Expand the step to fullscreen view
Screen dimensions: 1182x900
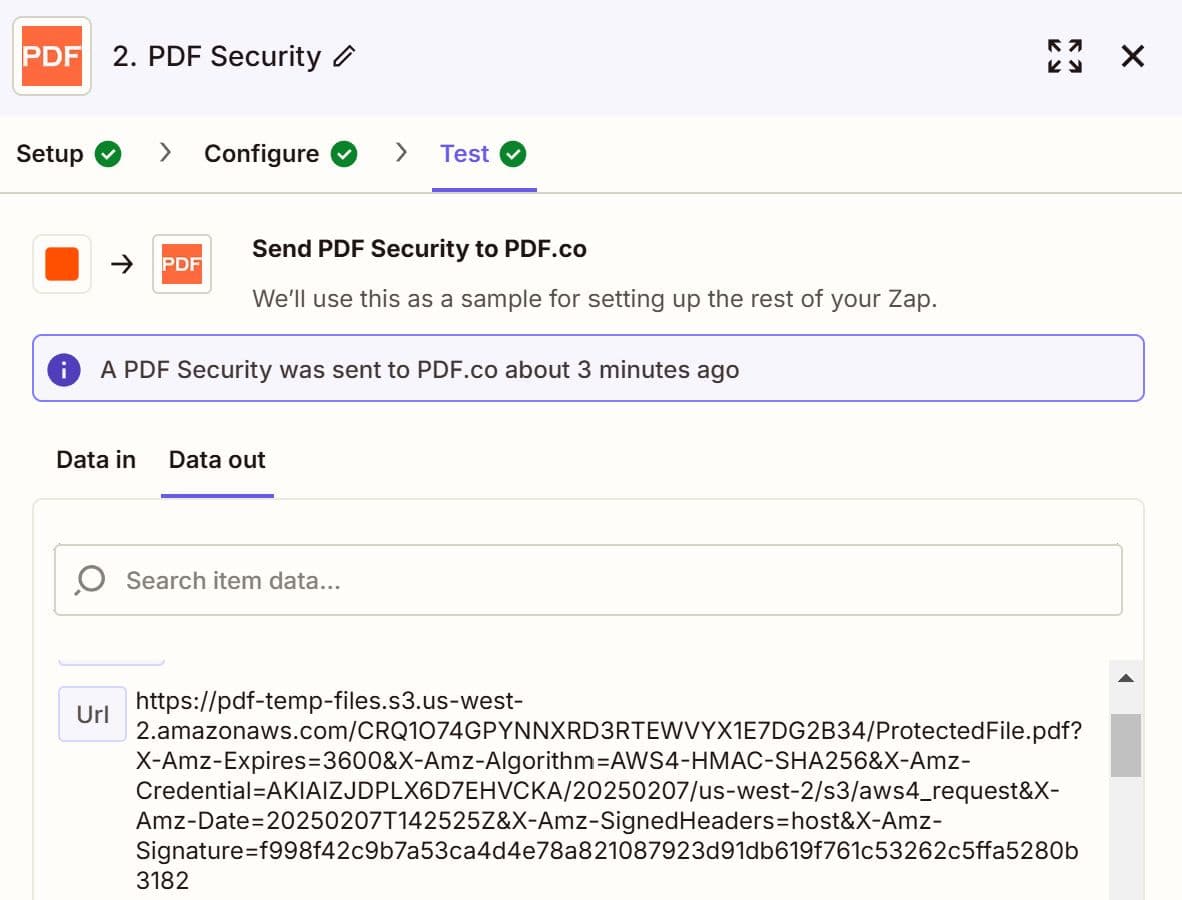pyautogui.click(x=1064, y=56)
